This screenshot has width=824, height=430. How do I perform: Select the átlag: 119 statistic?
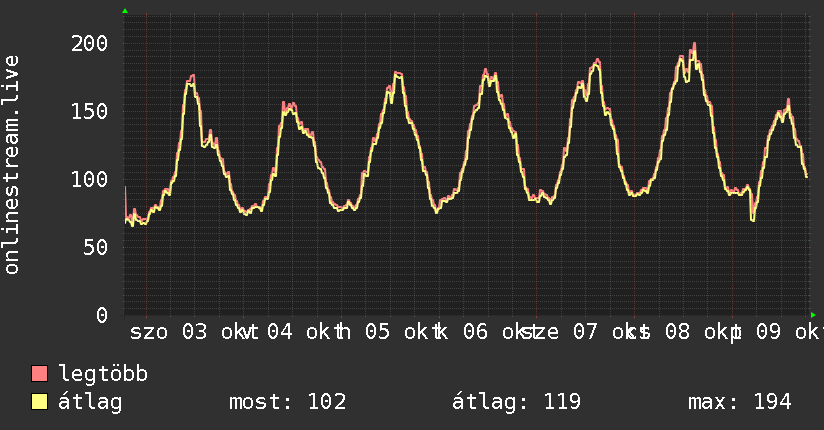click(x=517, y=402)
